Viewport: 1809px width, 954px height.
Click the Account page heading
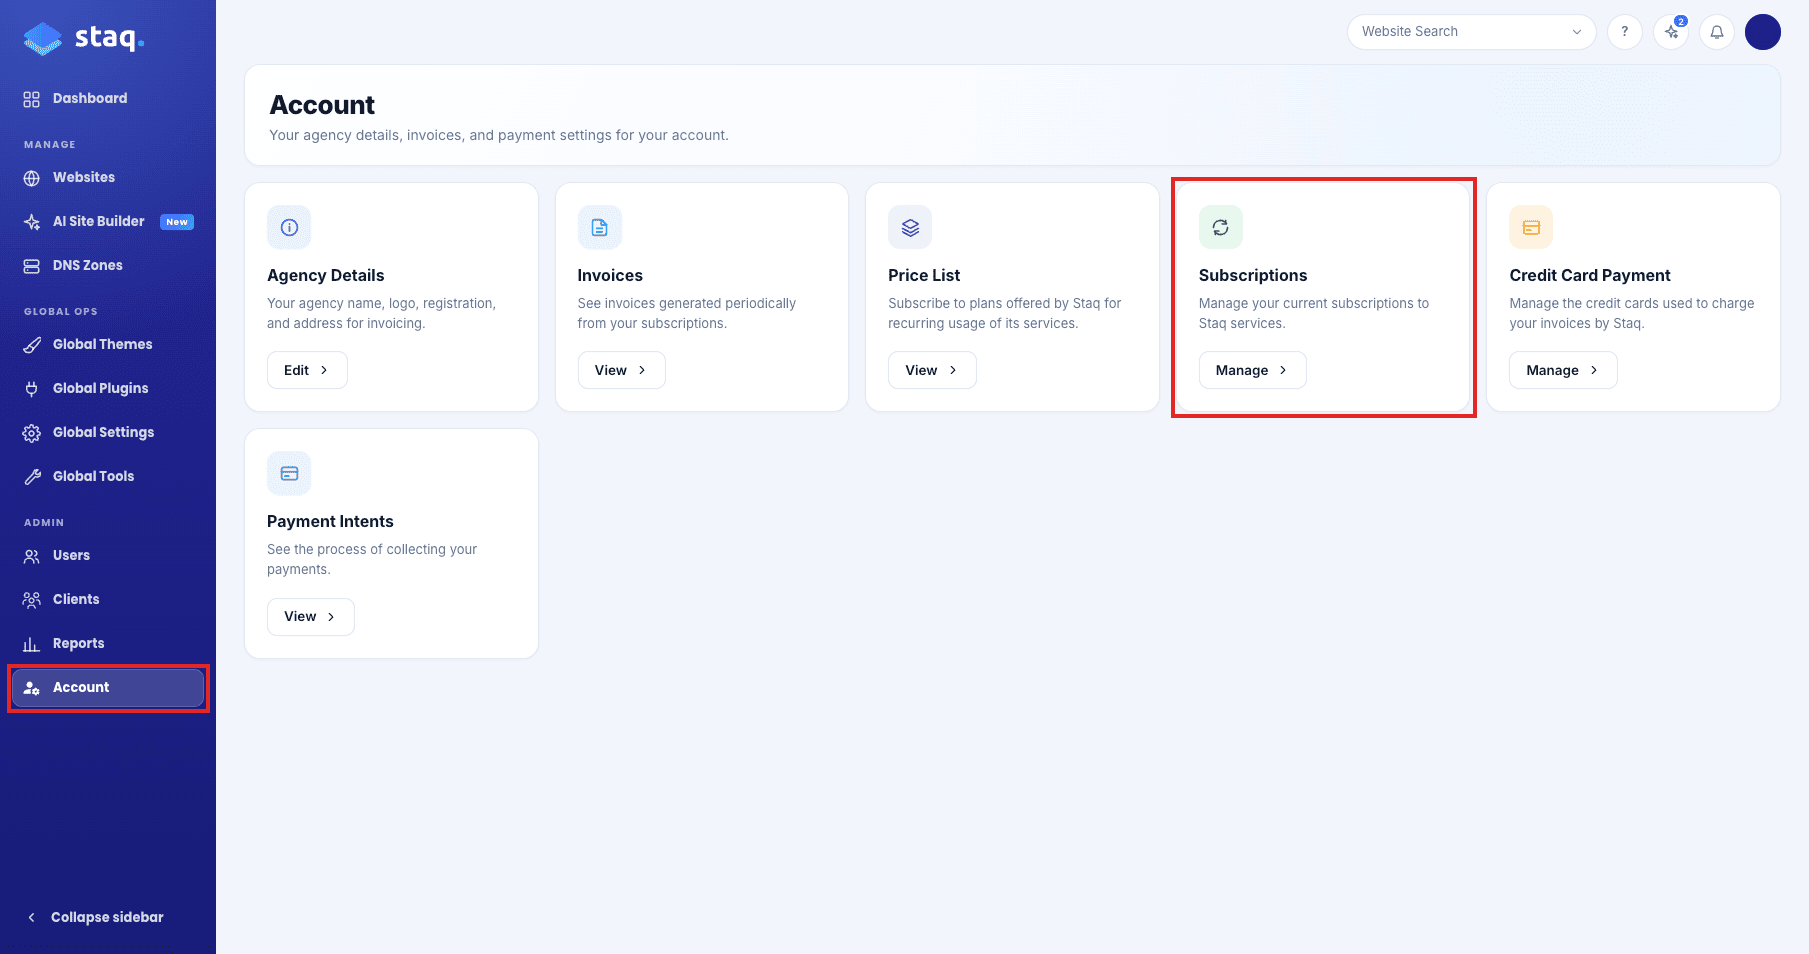pos(322,105)
